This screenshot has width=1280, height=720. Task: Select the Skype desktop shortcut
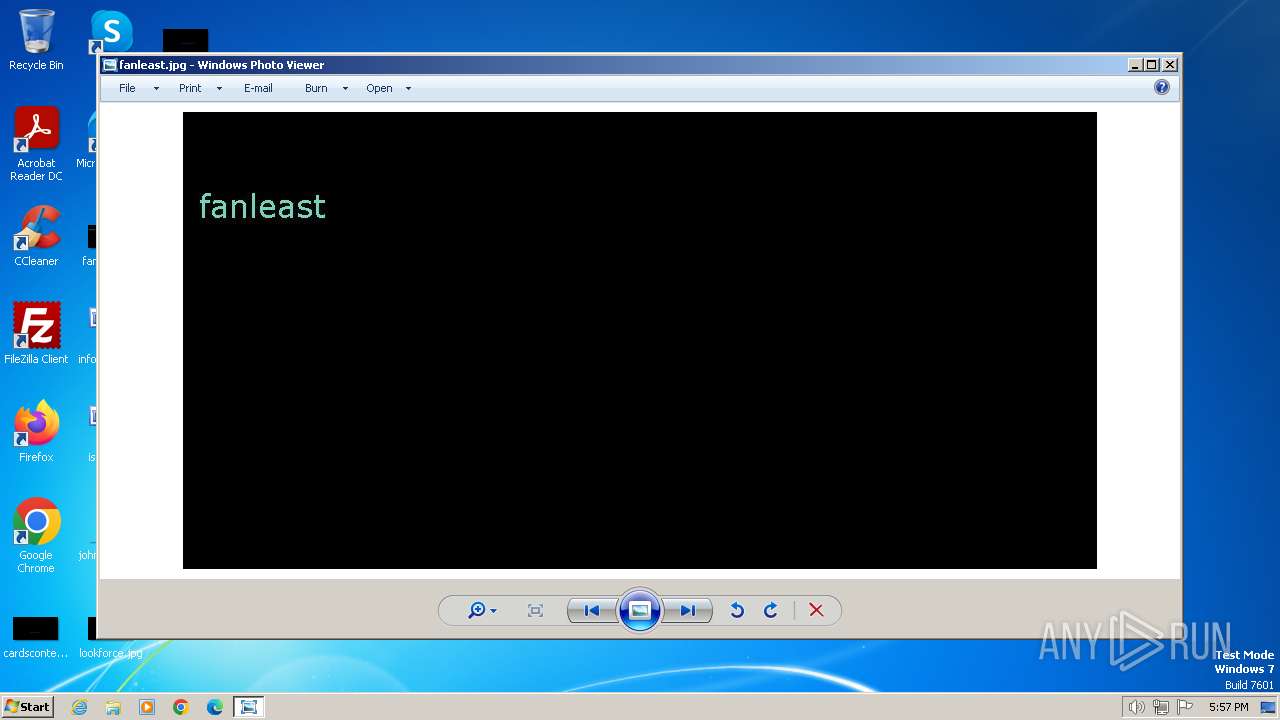coord(111,31)
